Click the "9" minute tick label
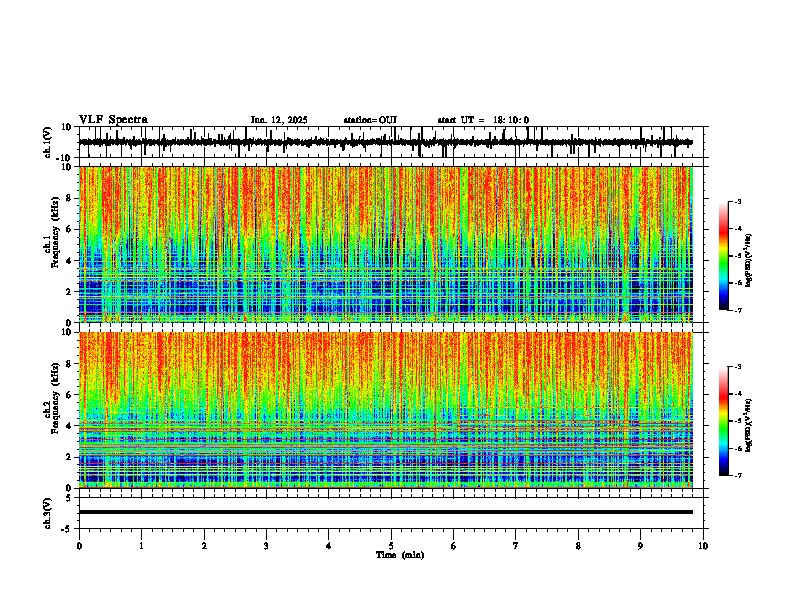 (640, 546)
